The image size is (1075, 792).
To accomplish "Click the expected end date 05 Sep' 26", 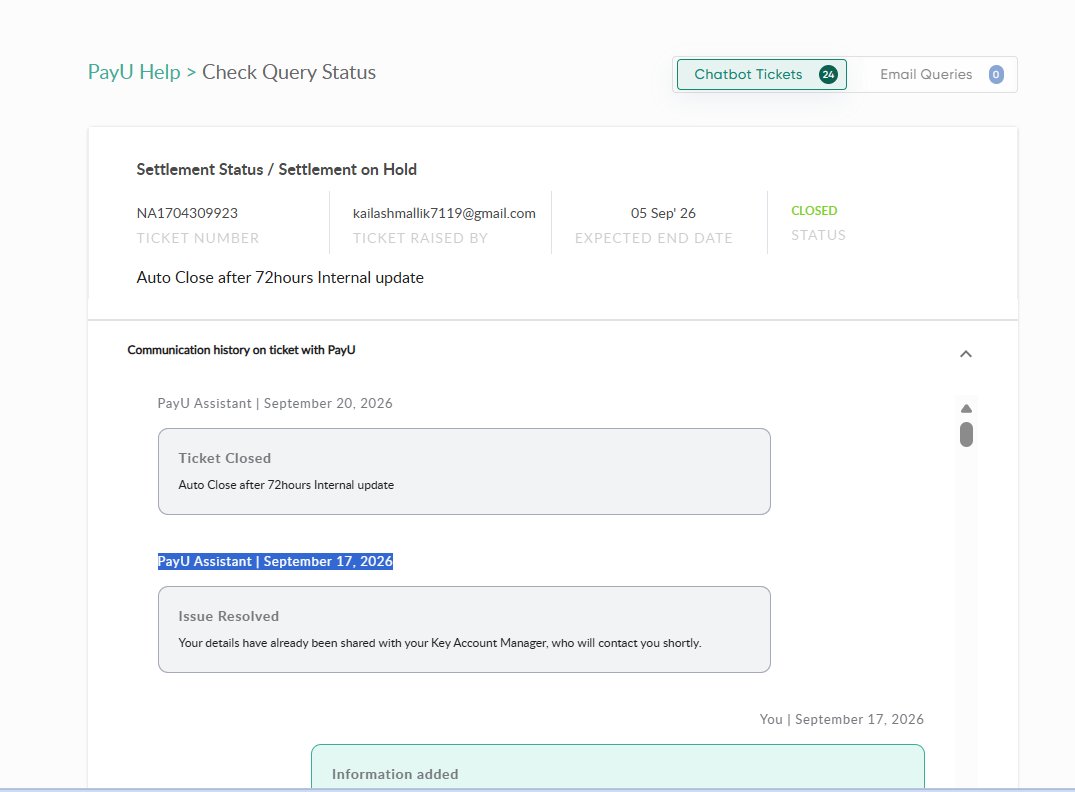I will [x=663, y=213].
